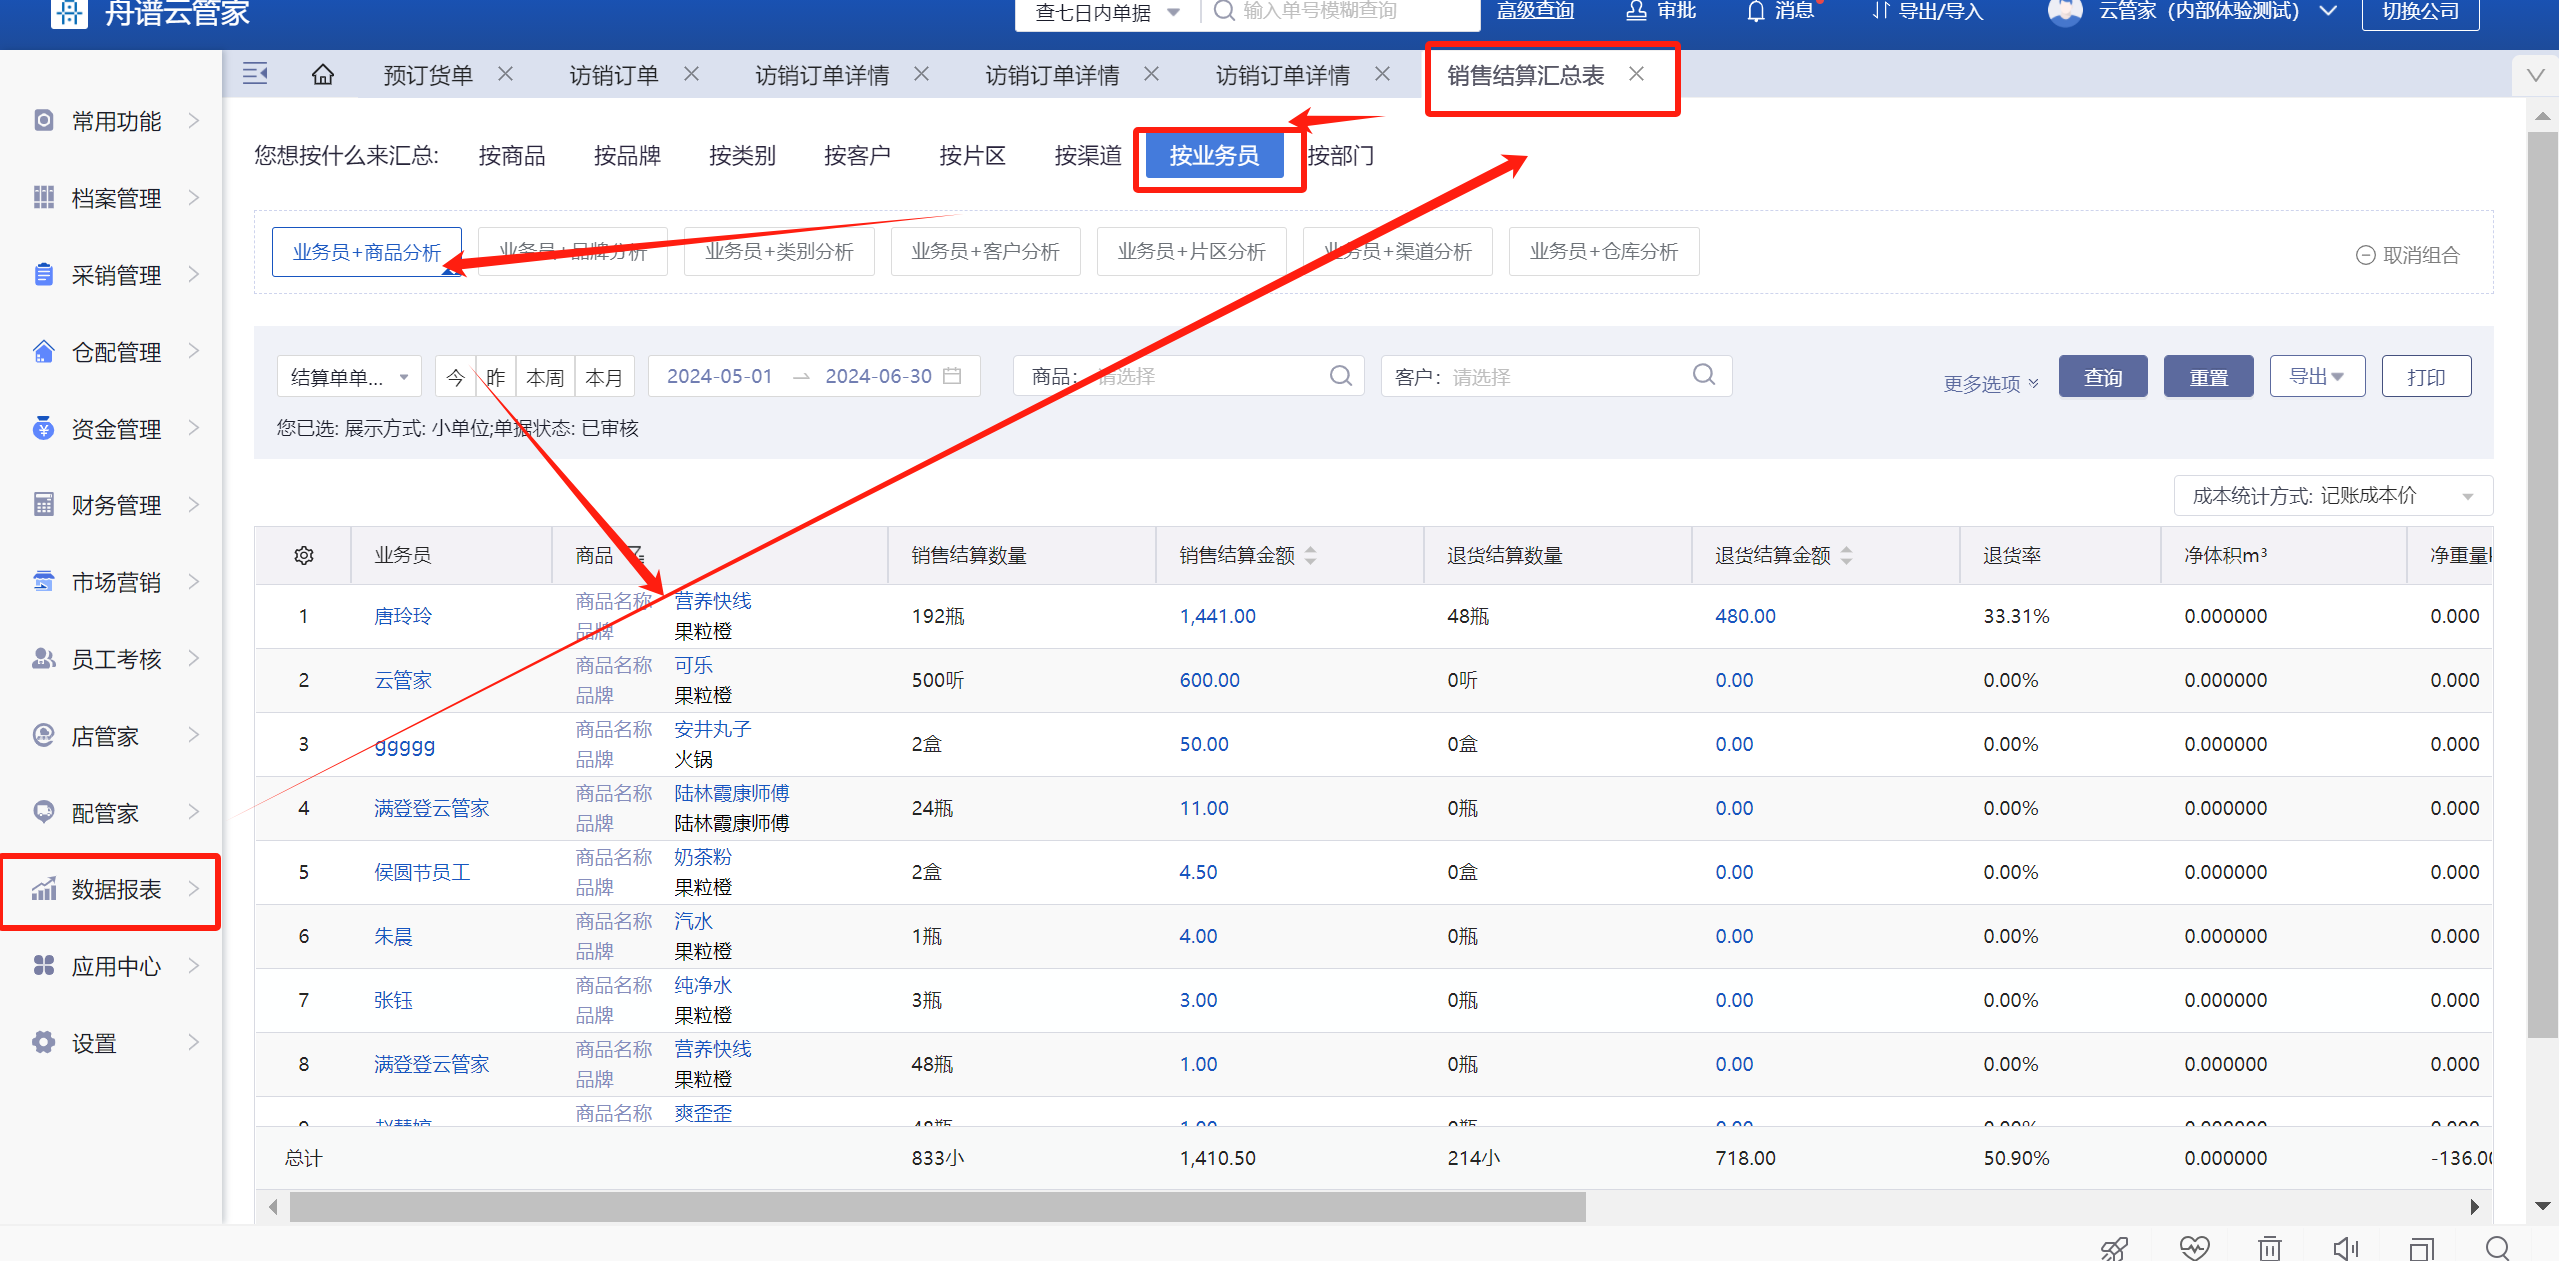Click the calendar icon in date range
The width and height of the screenshot is (2559, 1261).
(x=953, y=376)
